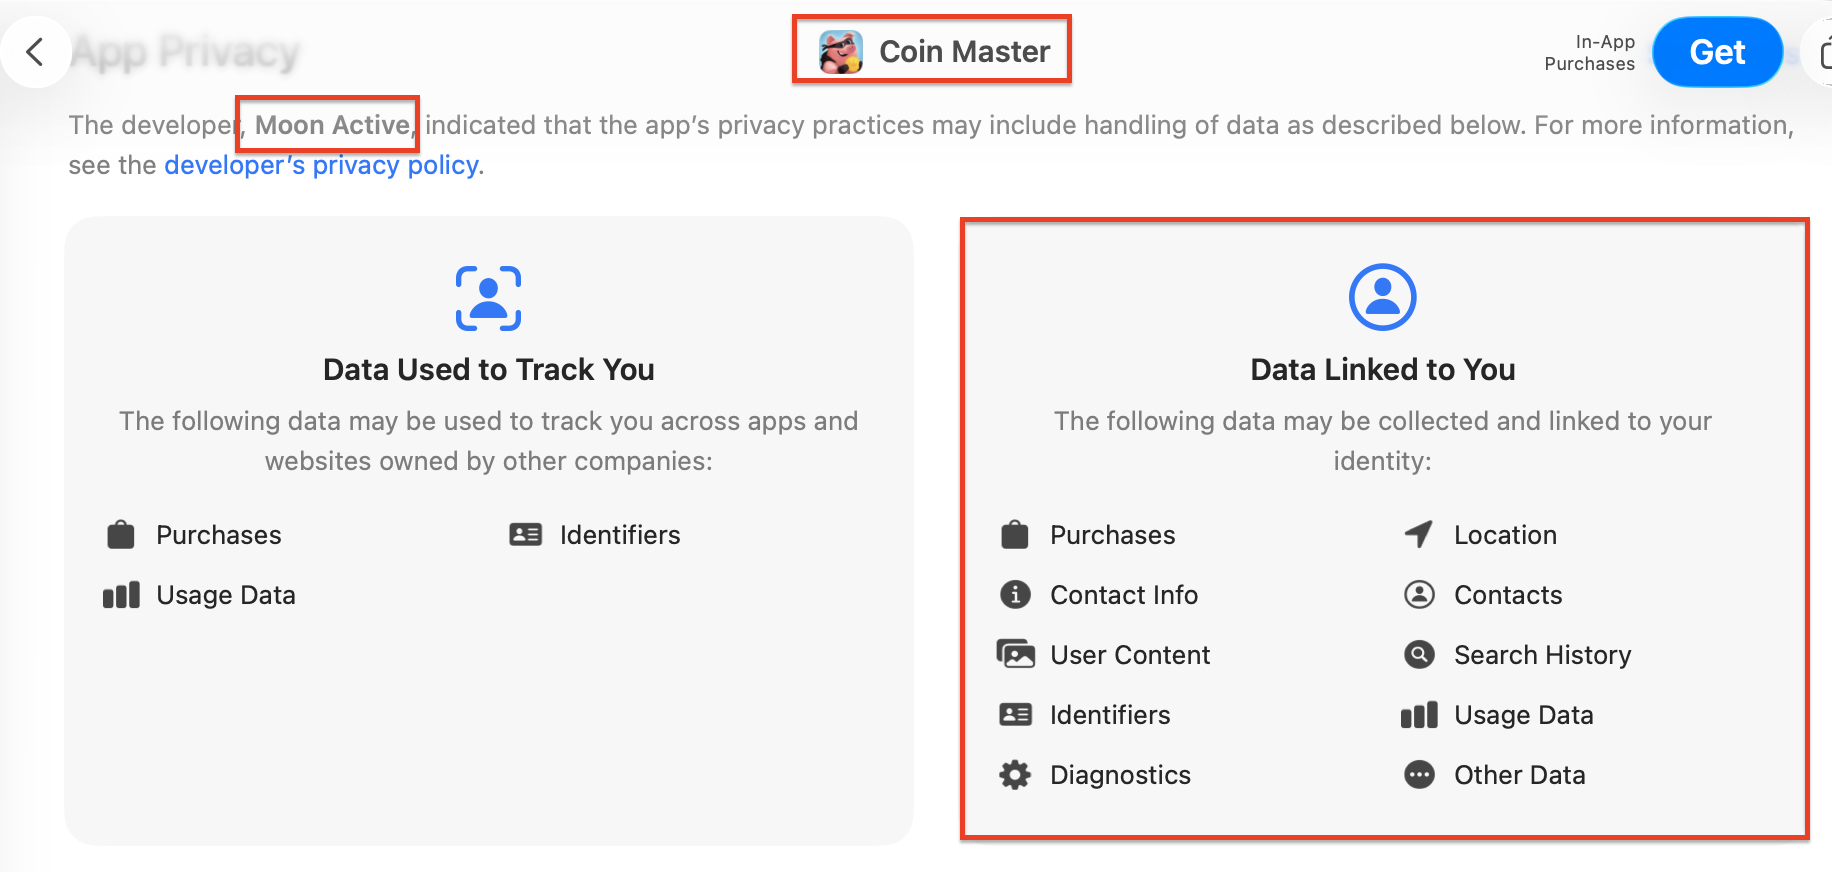Image resolution: width=1832 pixels, height=872 pixels.
Task: Click the Contacts person icon
Action: (1418, 595)
